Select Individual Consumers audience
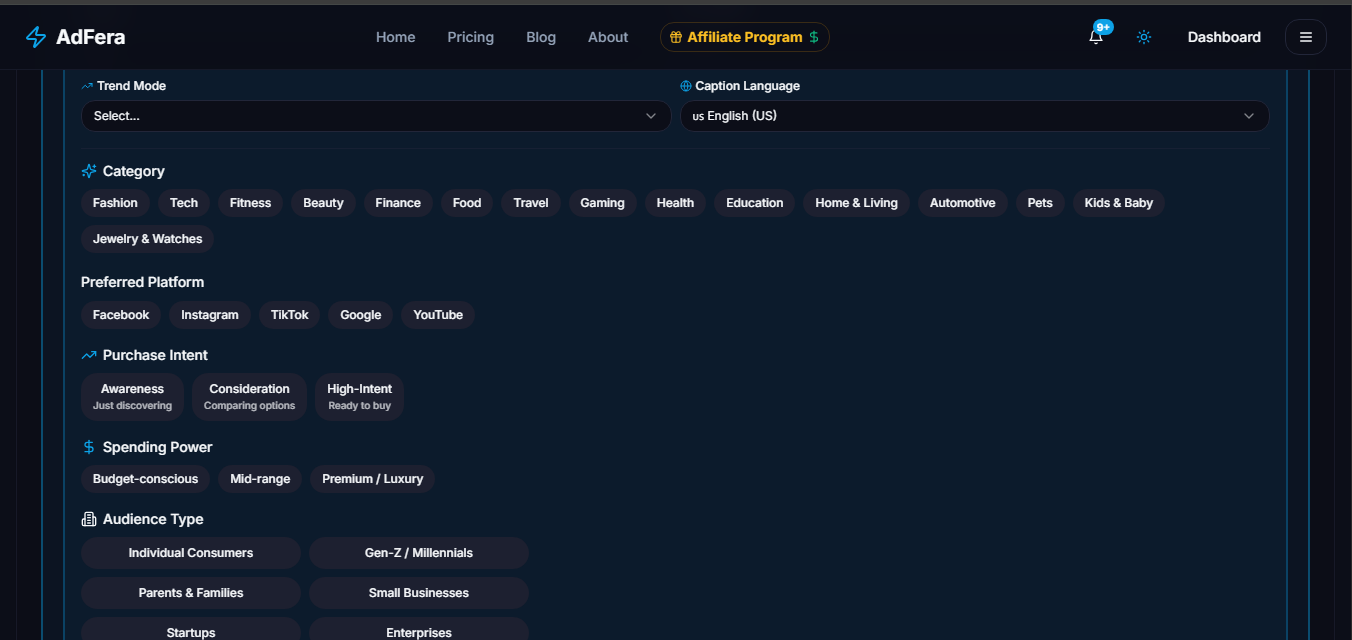 (191, 553)
